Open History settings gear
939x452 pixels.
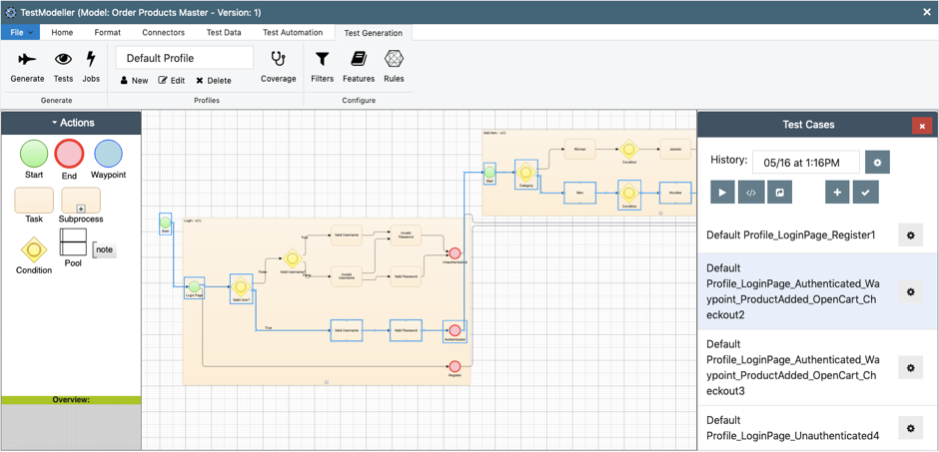tap(877, 162)
